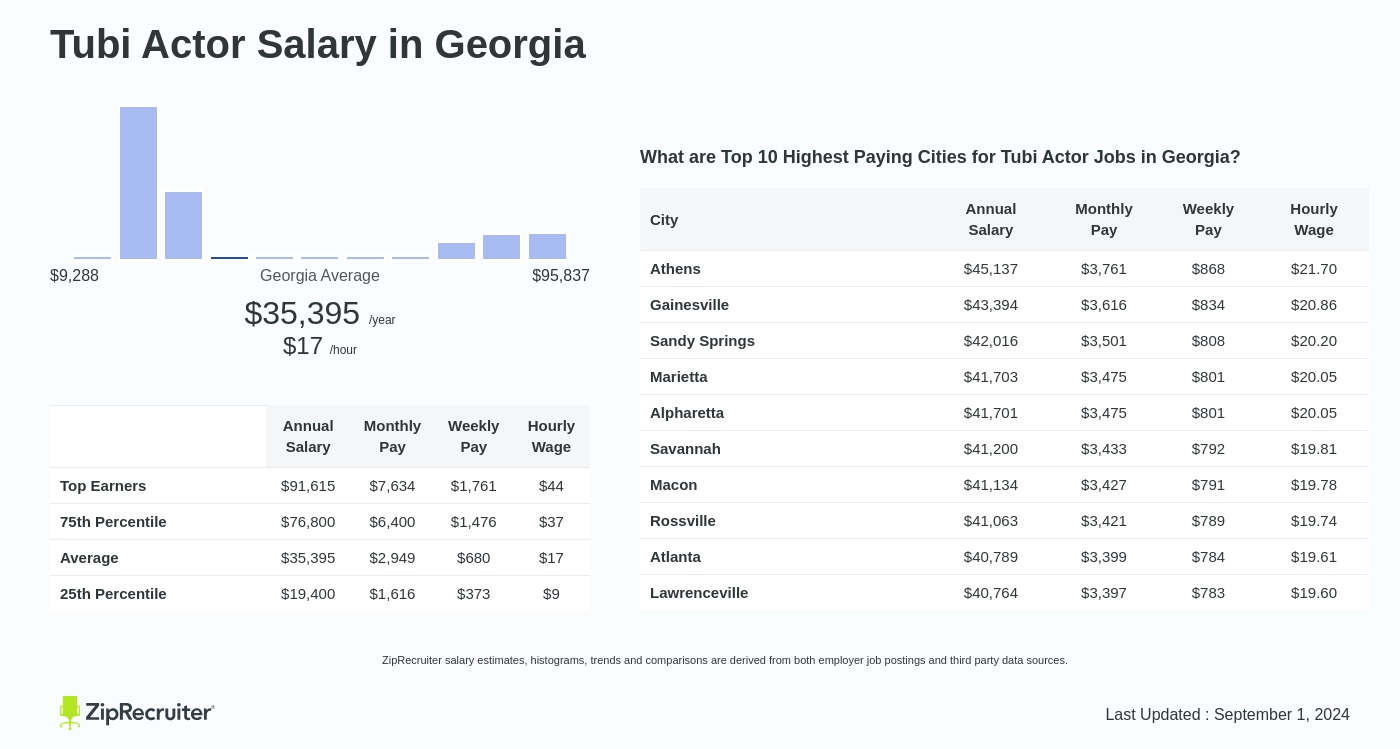
Task: Click the ZipRecruiter salary estimates disclaimer text
Action: click(725, 660)
